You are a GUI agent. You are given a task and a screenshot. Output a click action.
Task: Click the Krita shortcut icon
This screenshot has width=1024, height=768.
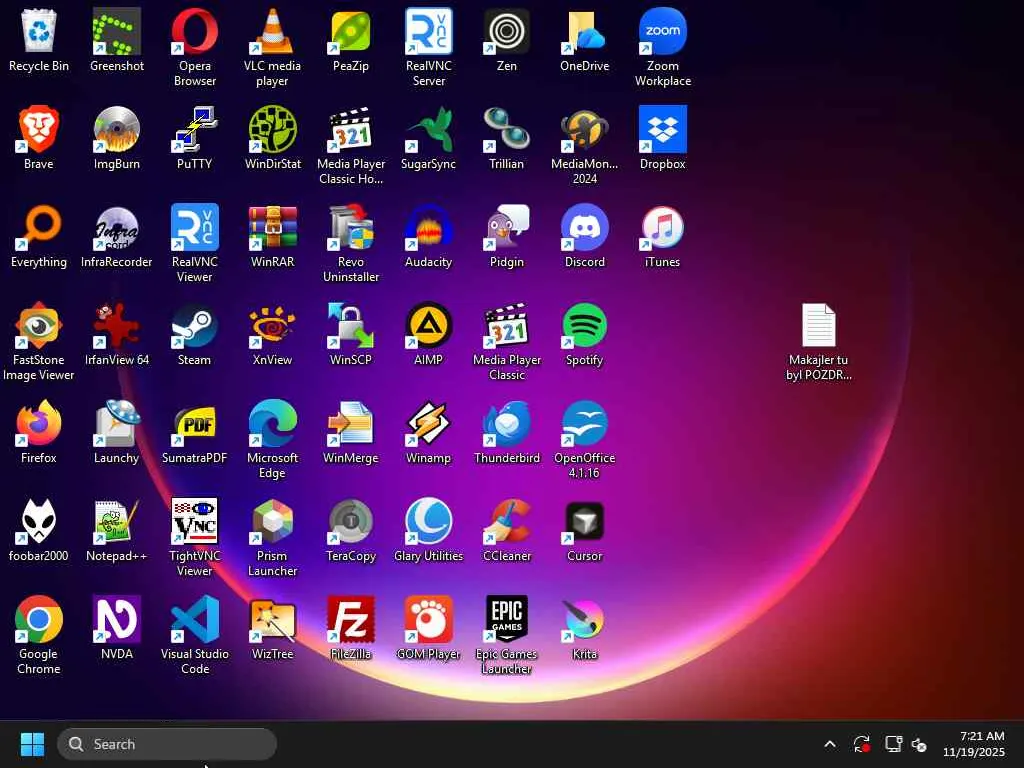584,621
